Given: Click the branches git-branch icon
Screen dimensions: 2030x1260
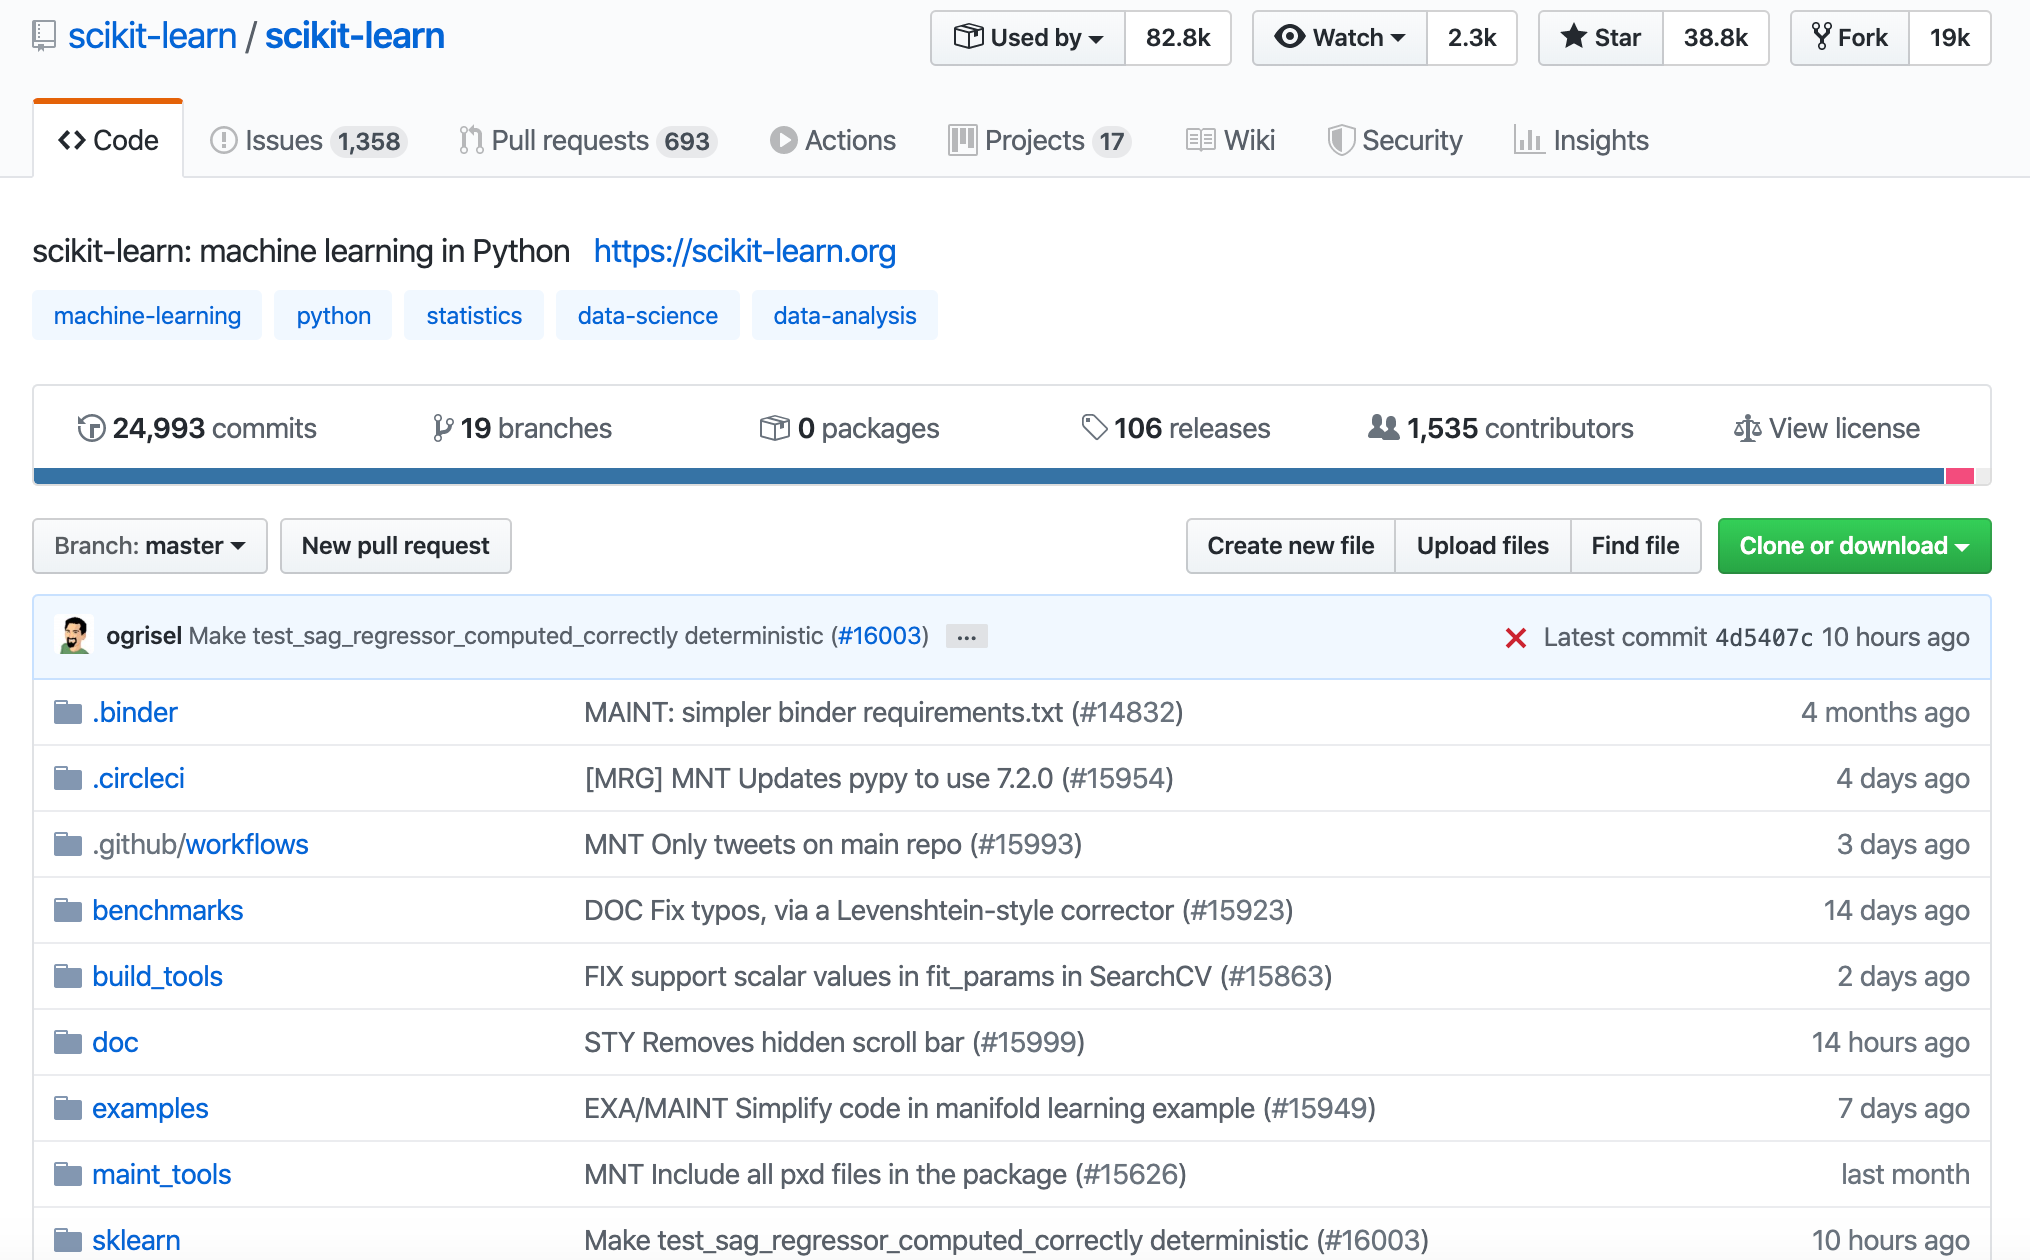Looking at the screenshot, I should click(x=442, y=428).
